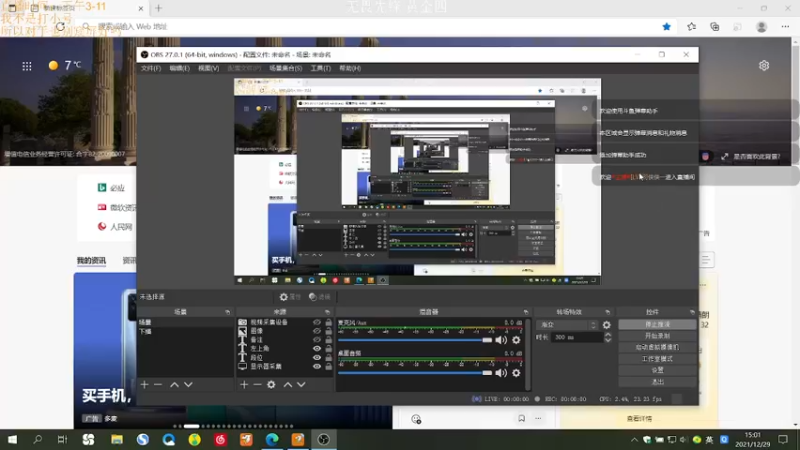
Task: Adjust transition duration stepper arrows
Action: click(608, 337)
